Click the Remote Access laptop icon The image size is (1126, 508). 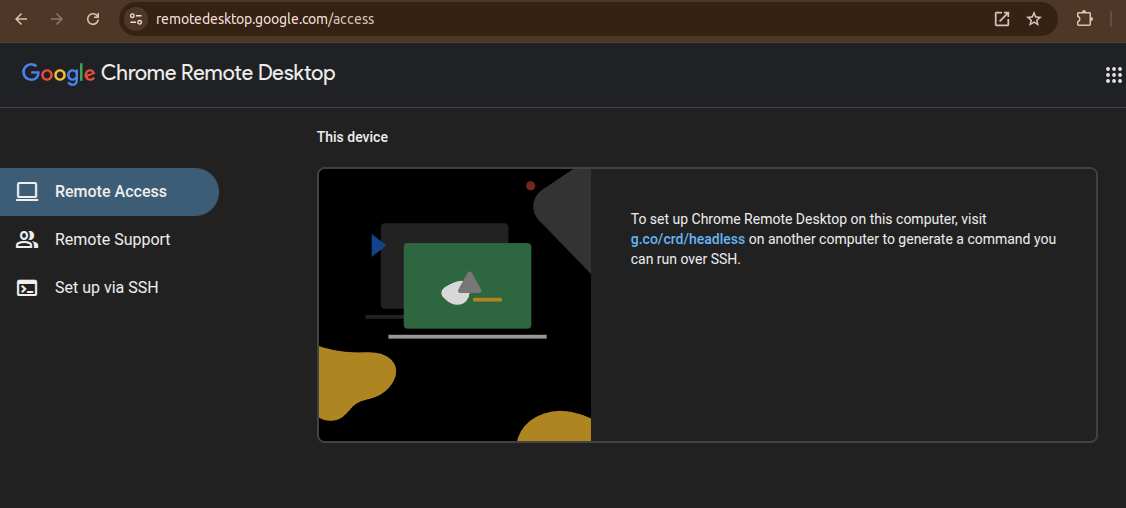point(27,191)
